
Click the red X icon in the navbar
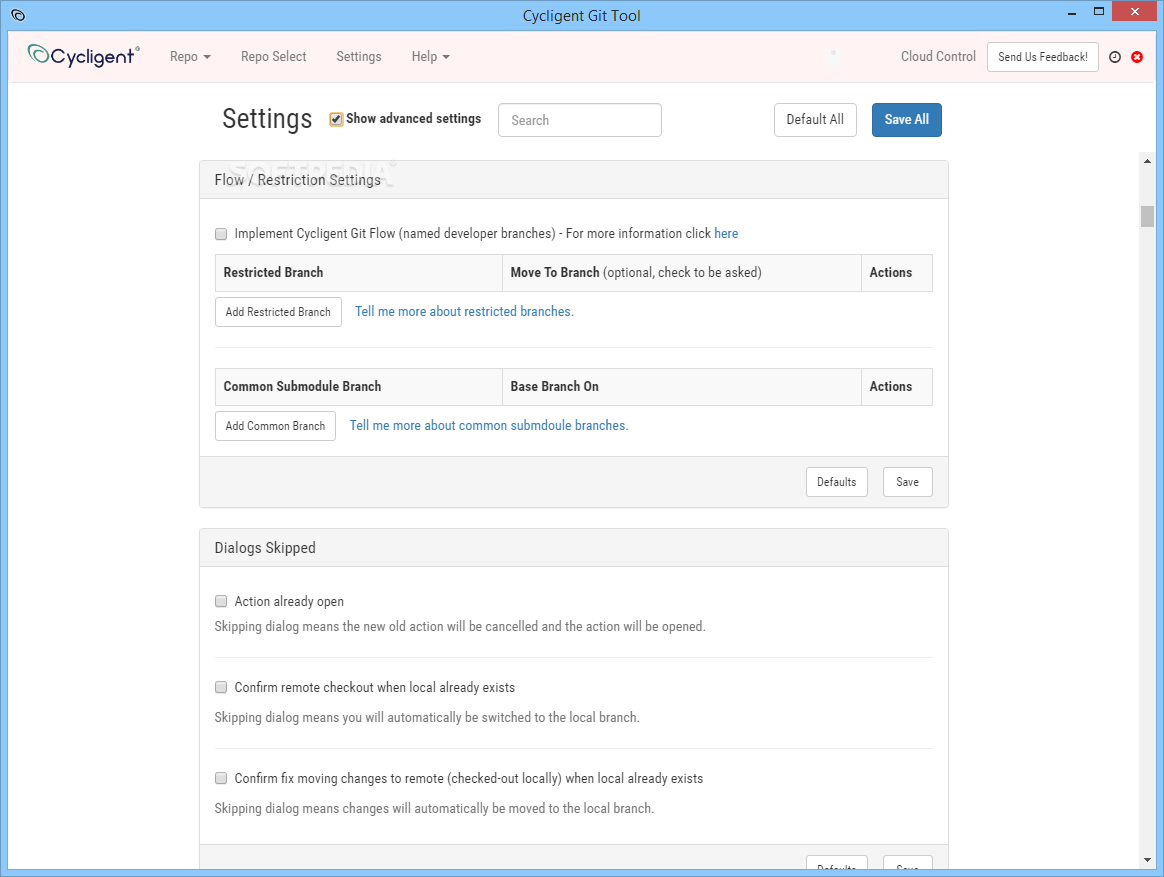pos(1137,57)
